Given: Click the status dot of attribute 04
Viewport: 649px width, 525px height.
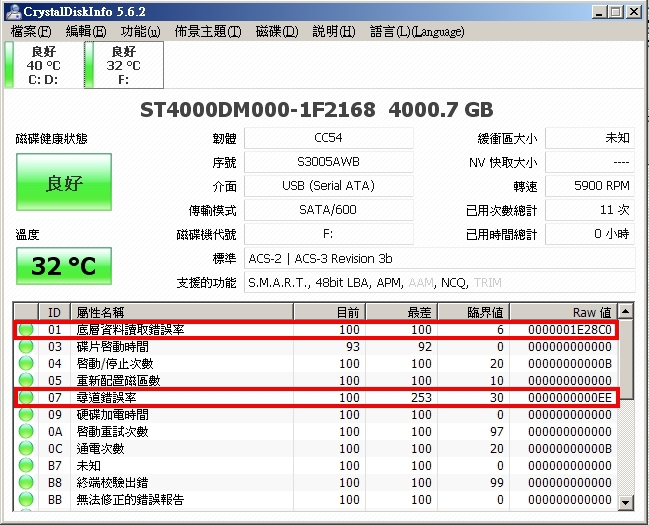Looking at the screenshot, I should pyautogui.click(x=26, y=364).
